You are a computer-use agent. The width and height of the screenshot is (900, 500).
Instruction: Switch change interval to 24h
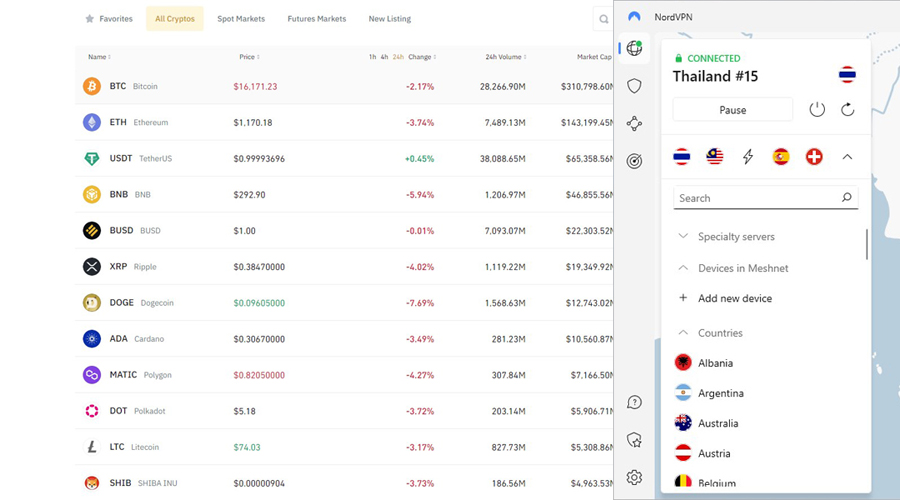[x=398, y=57]
